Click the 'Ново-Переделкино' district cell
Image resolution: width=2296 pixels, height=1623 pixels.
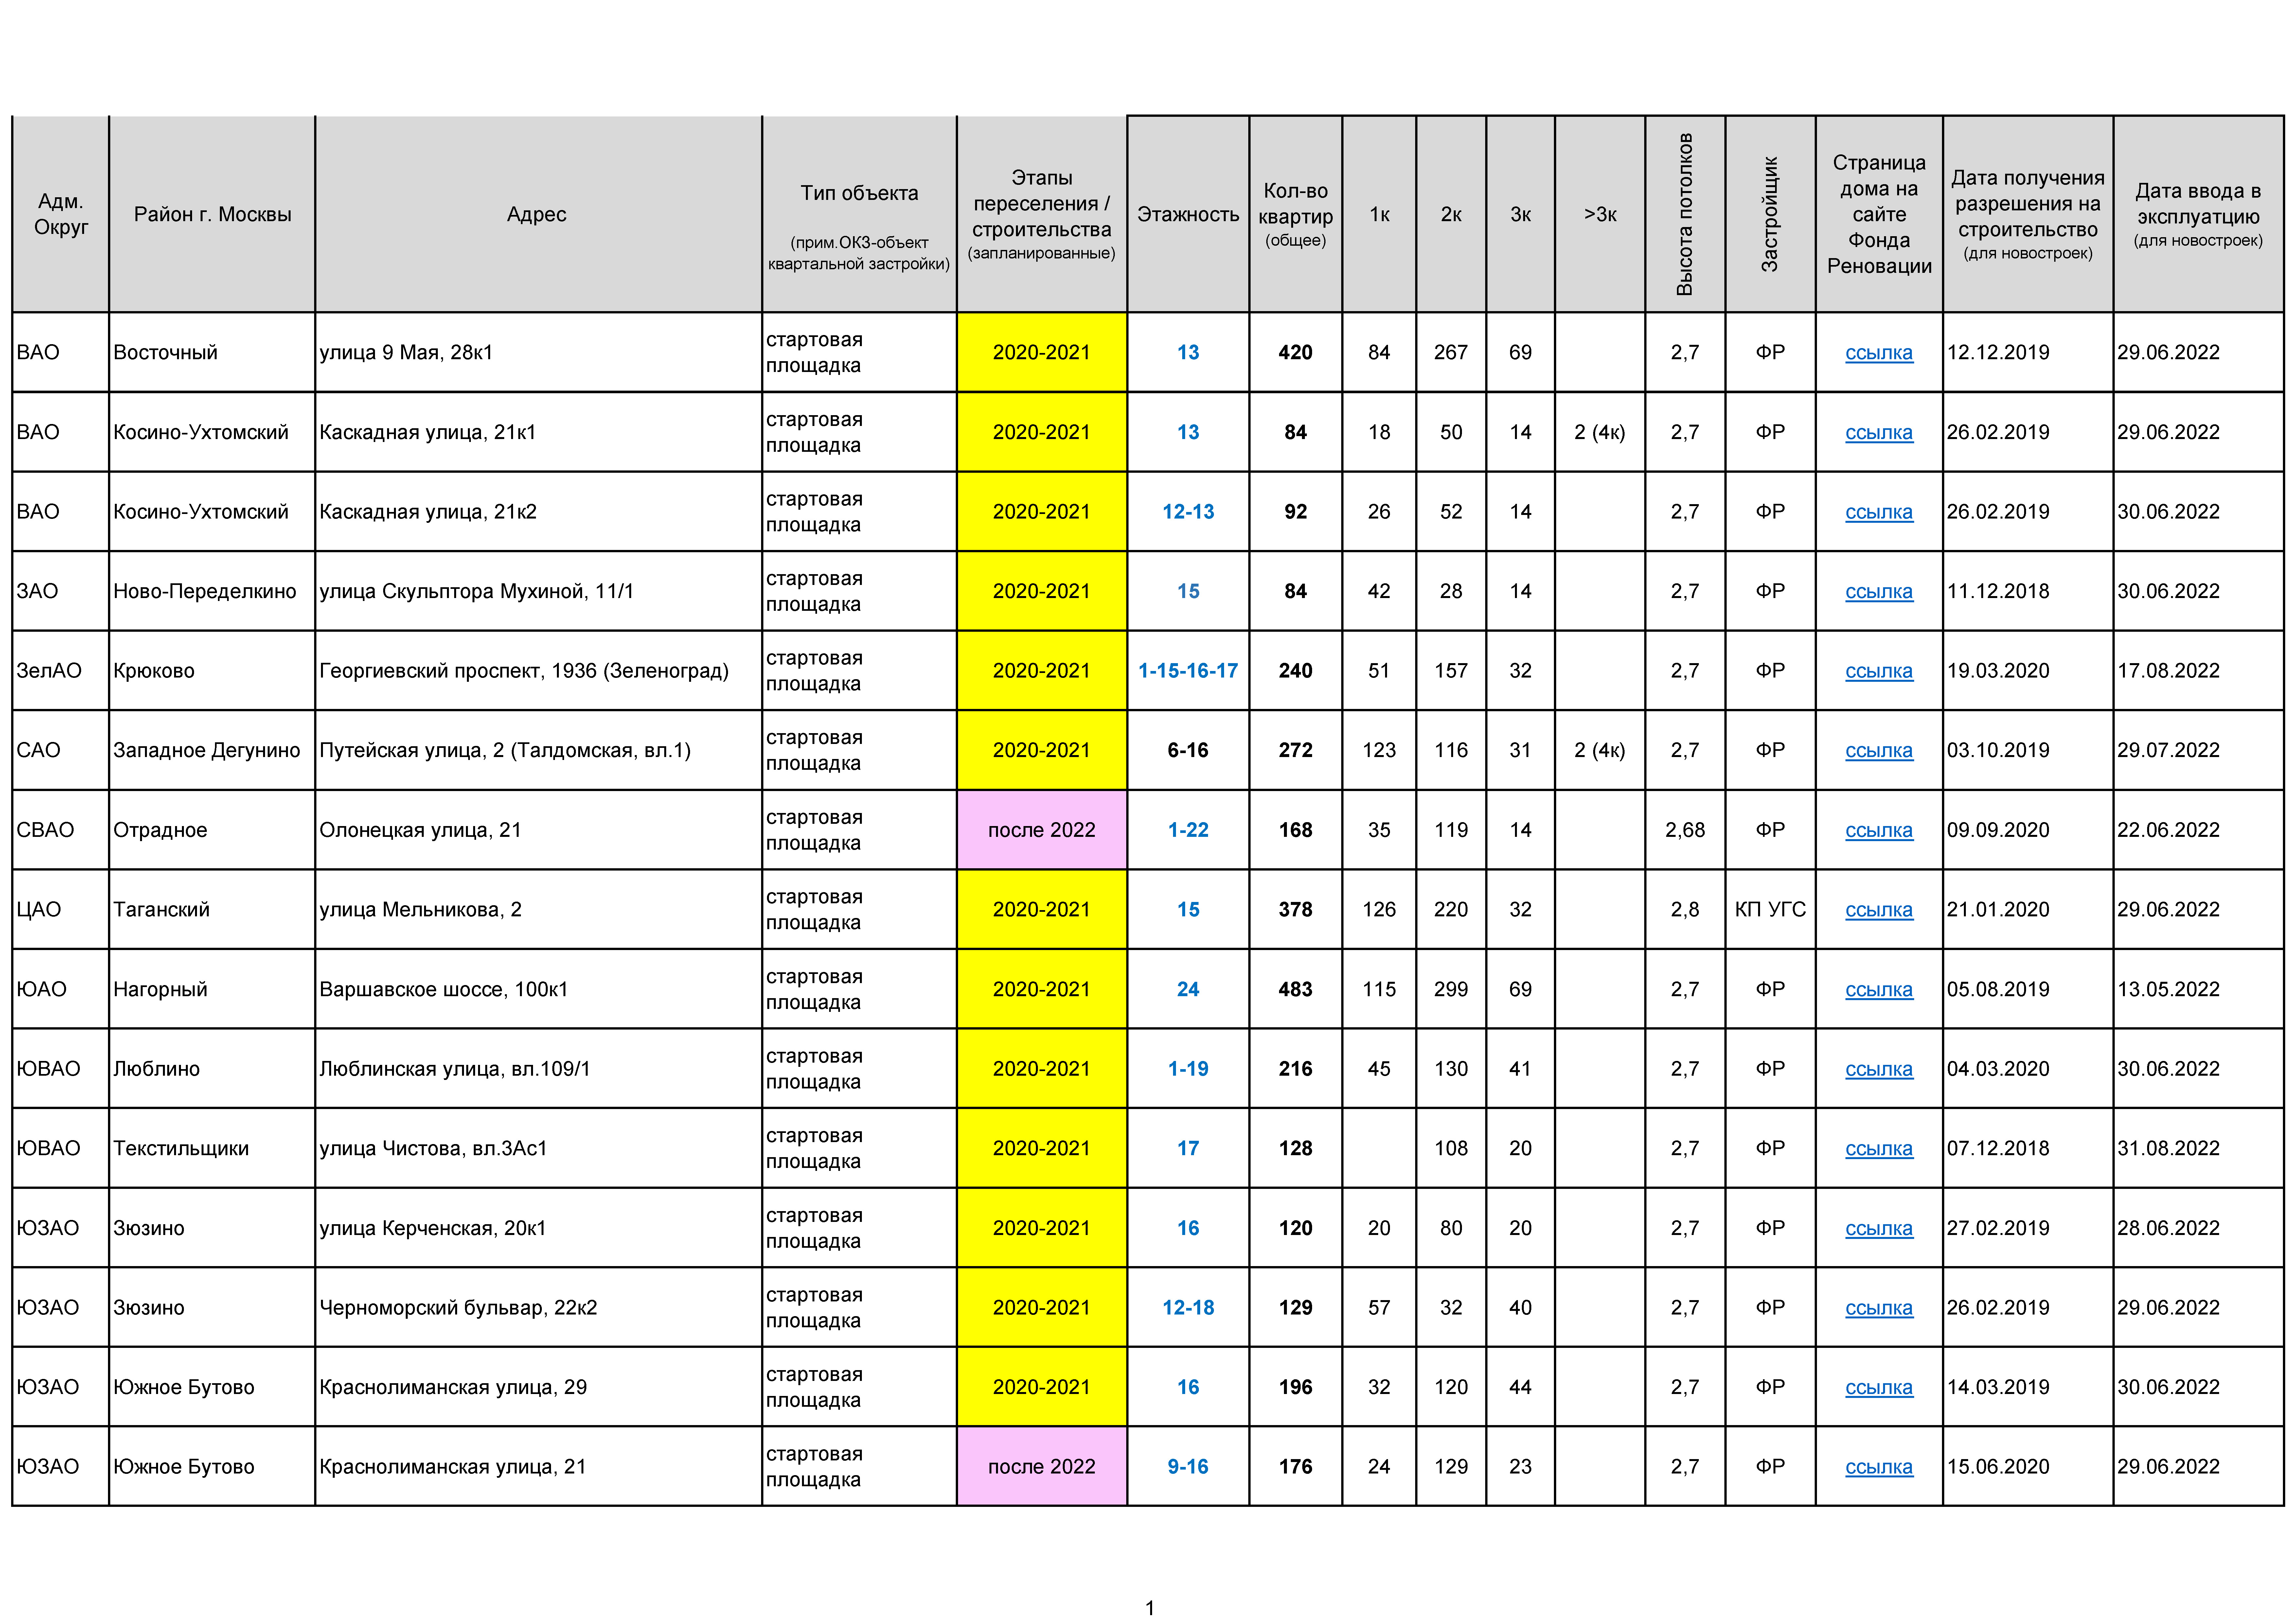coord(205,591)
